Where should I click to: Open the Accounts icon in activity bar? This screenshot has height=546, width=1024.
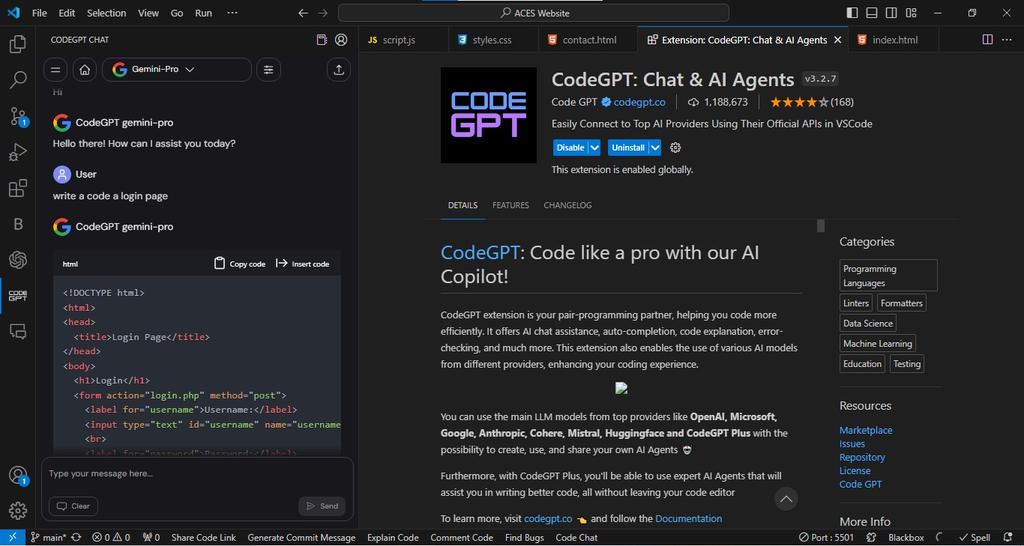click(x=18, y=475)
